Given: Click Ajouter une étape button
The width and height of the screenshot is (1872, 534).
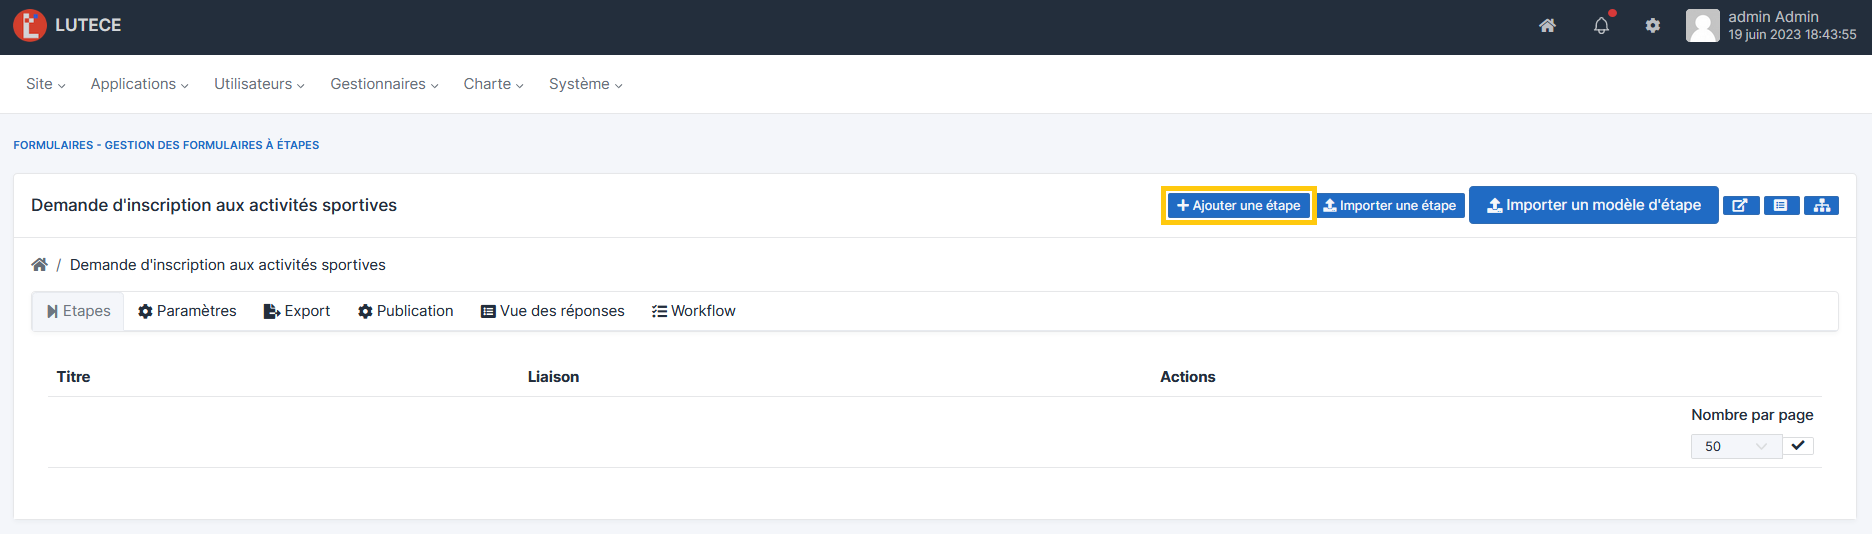Looking at the screenshot, I should [1238, 205].
